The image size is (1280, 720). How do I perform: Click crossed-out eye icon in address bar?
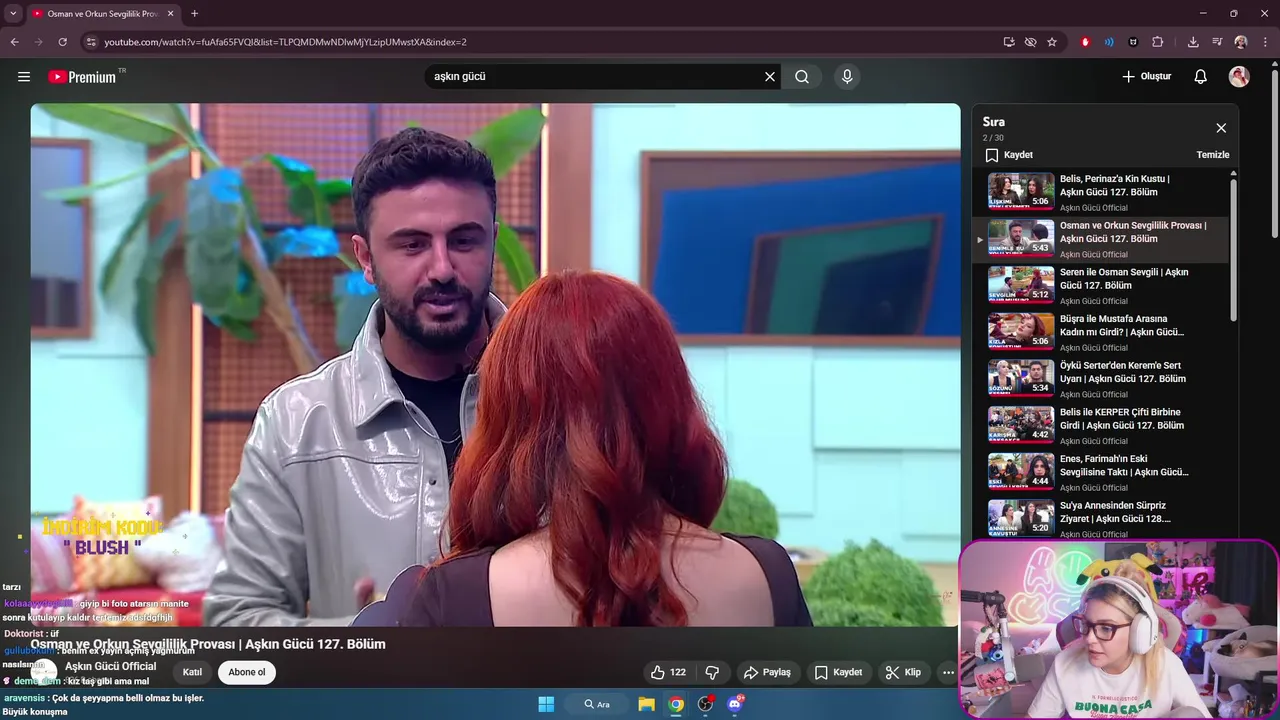(1030, 42)
